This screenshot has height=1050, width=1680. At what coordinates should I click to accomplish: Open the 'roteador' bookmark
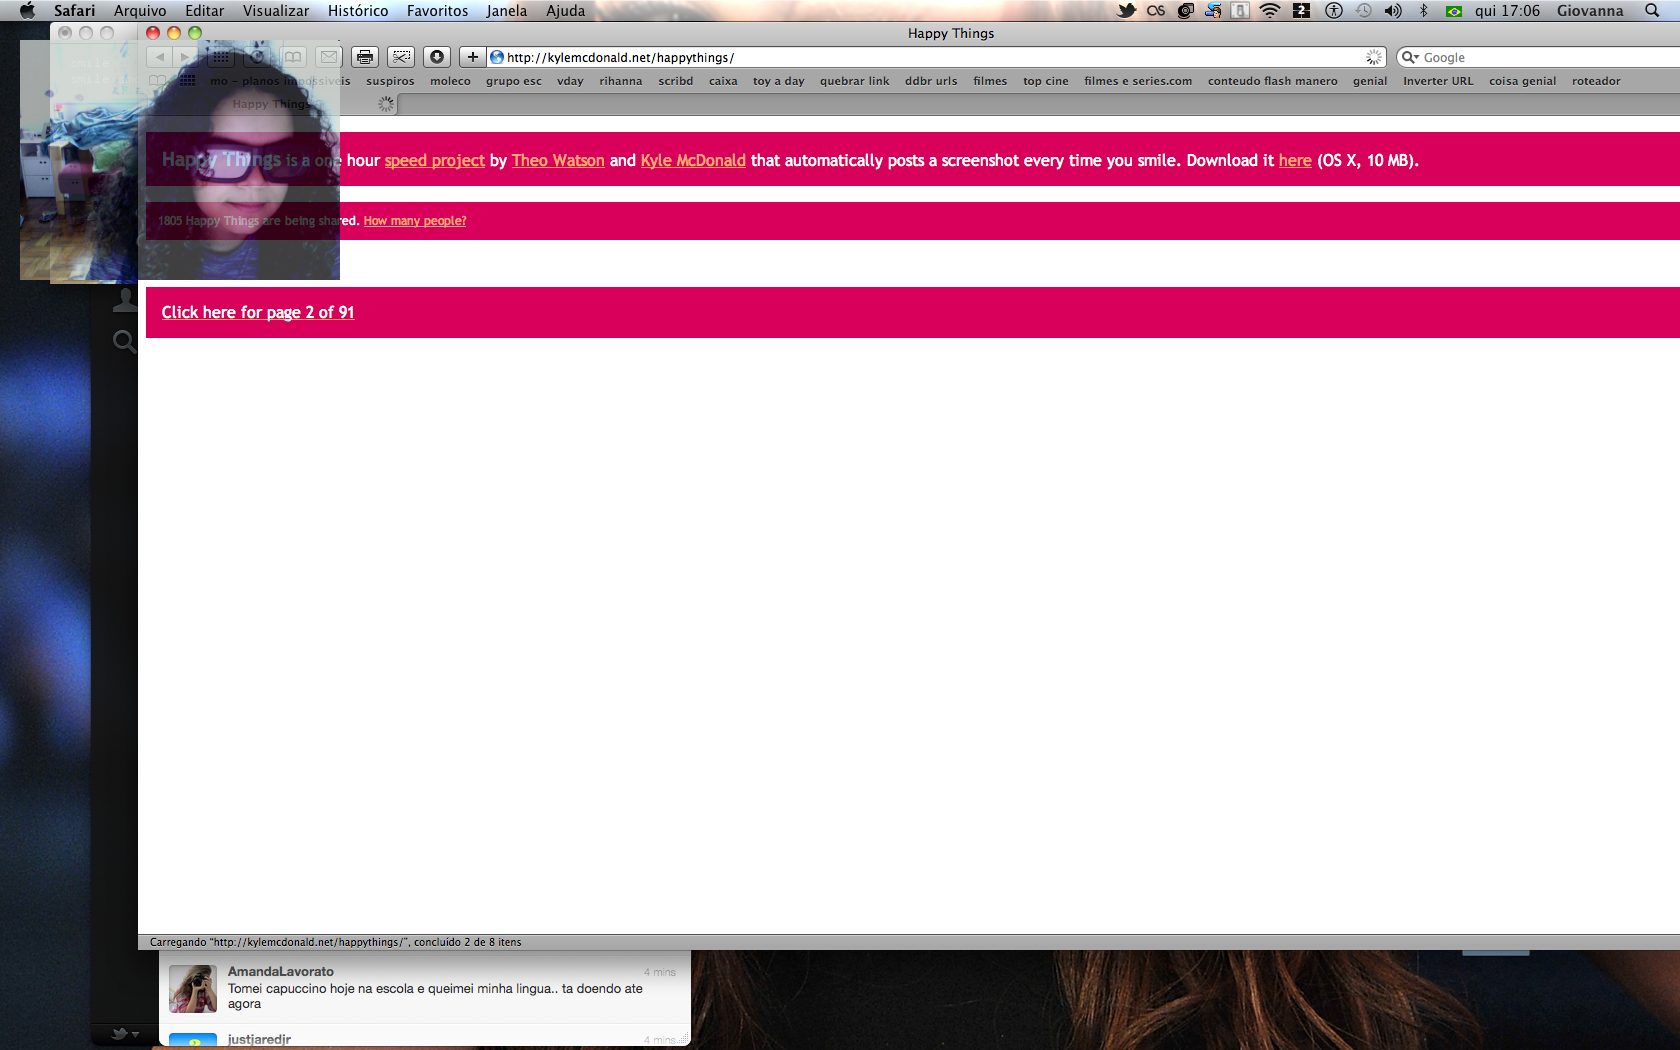tap(1596, 81)
